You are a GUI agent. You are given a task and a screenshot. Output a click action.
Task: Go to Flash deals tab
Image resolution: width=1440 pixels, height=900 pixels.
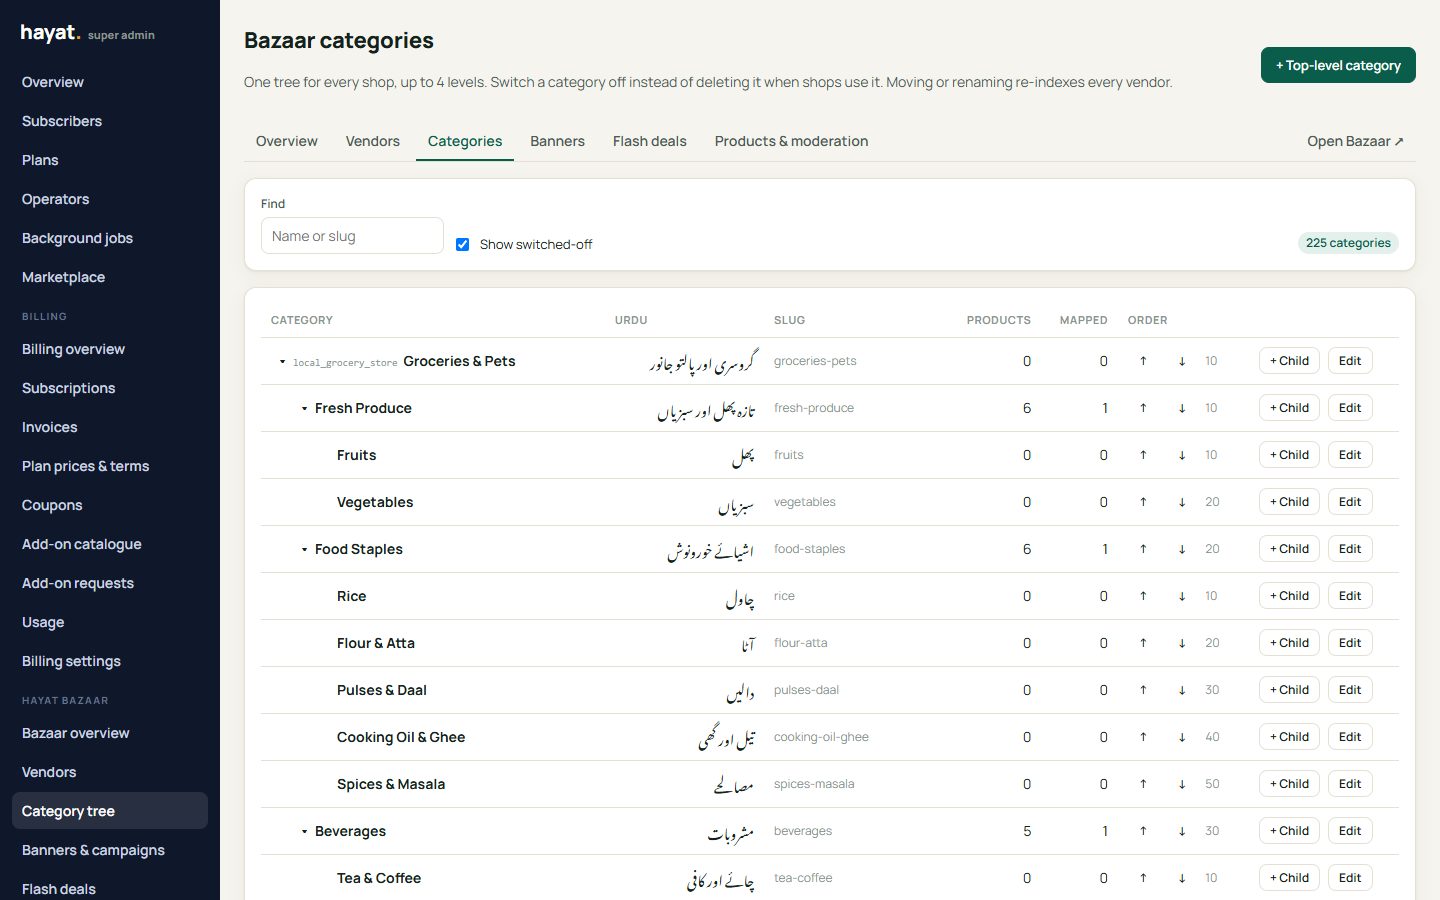pyautogui.click(x=650, y=141)
